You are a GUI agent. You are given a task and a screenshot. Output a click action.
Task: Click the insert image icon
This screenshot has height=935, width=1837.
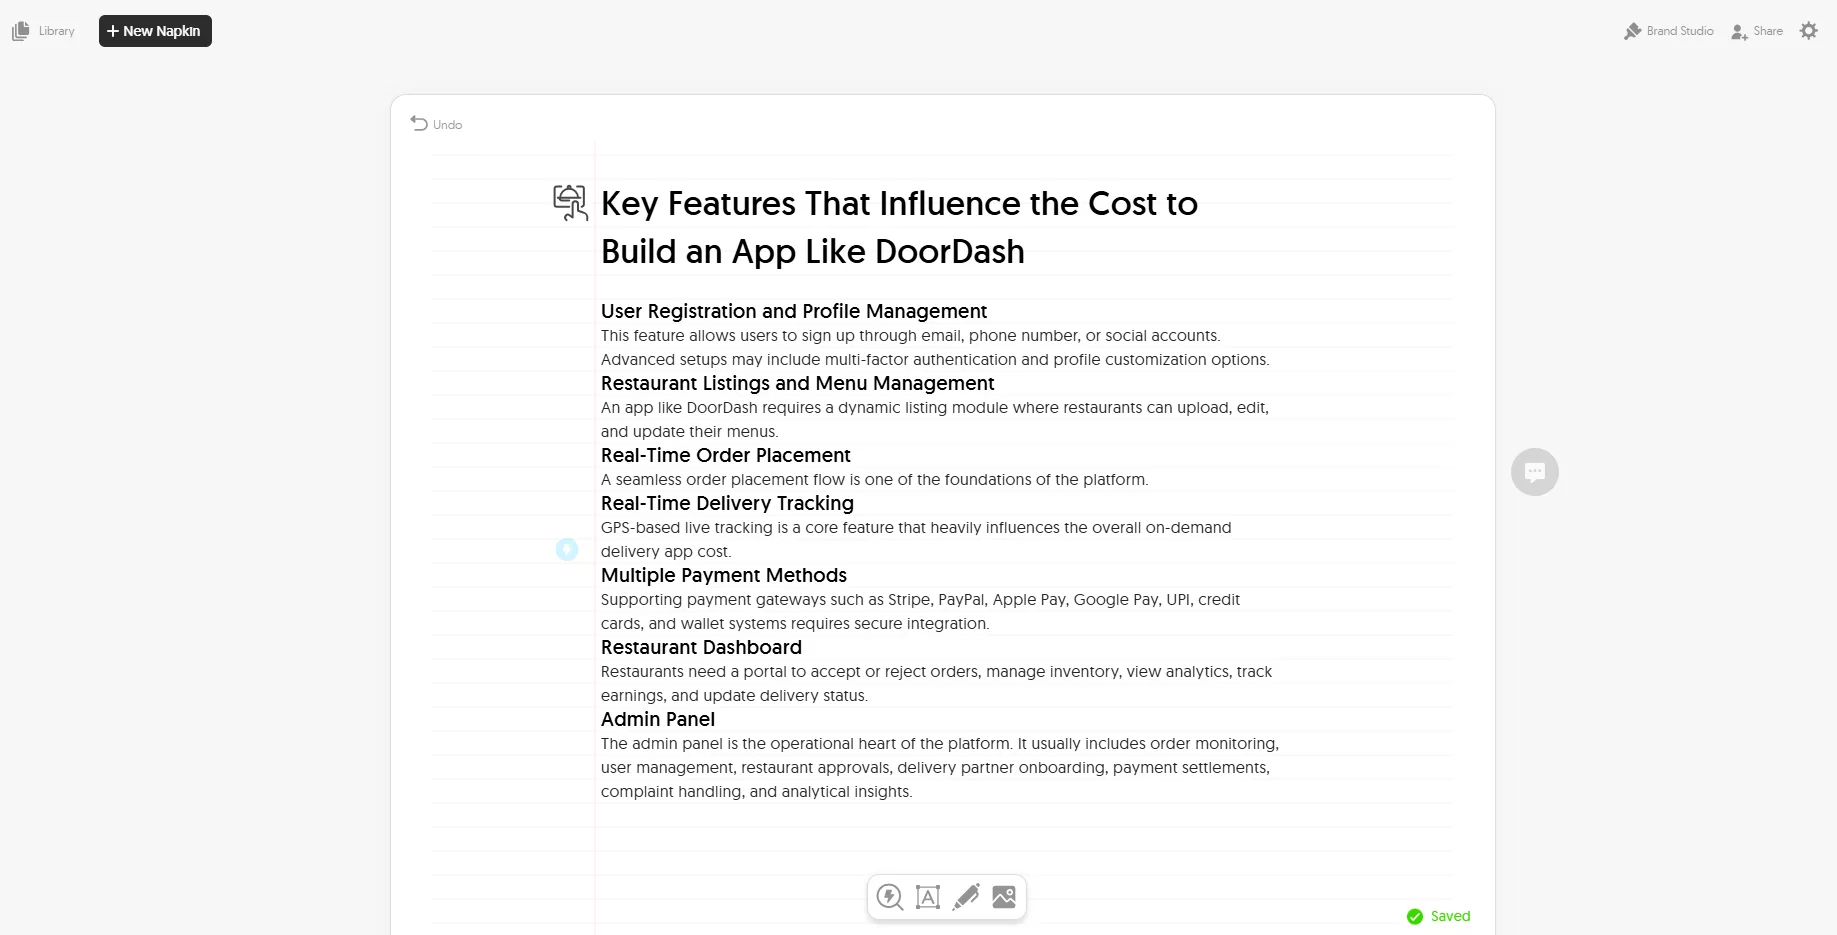coord(1004,897)
